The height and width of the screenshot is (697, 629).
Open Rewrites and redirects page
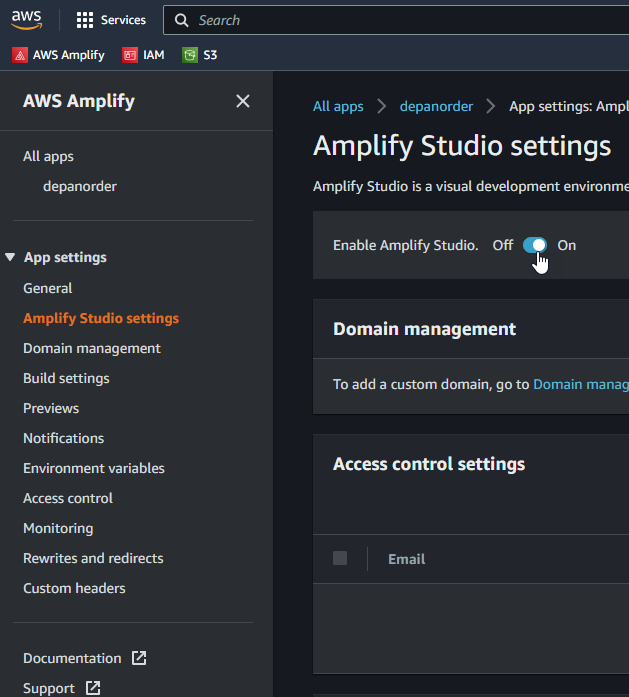click(x=93, y=558)
